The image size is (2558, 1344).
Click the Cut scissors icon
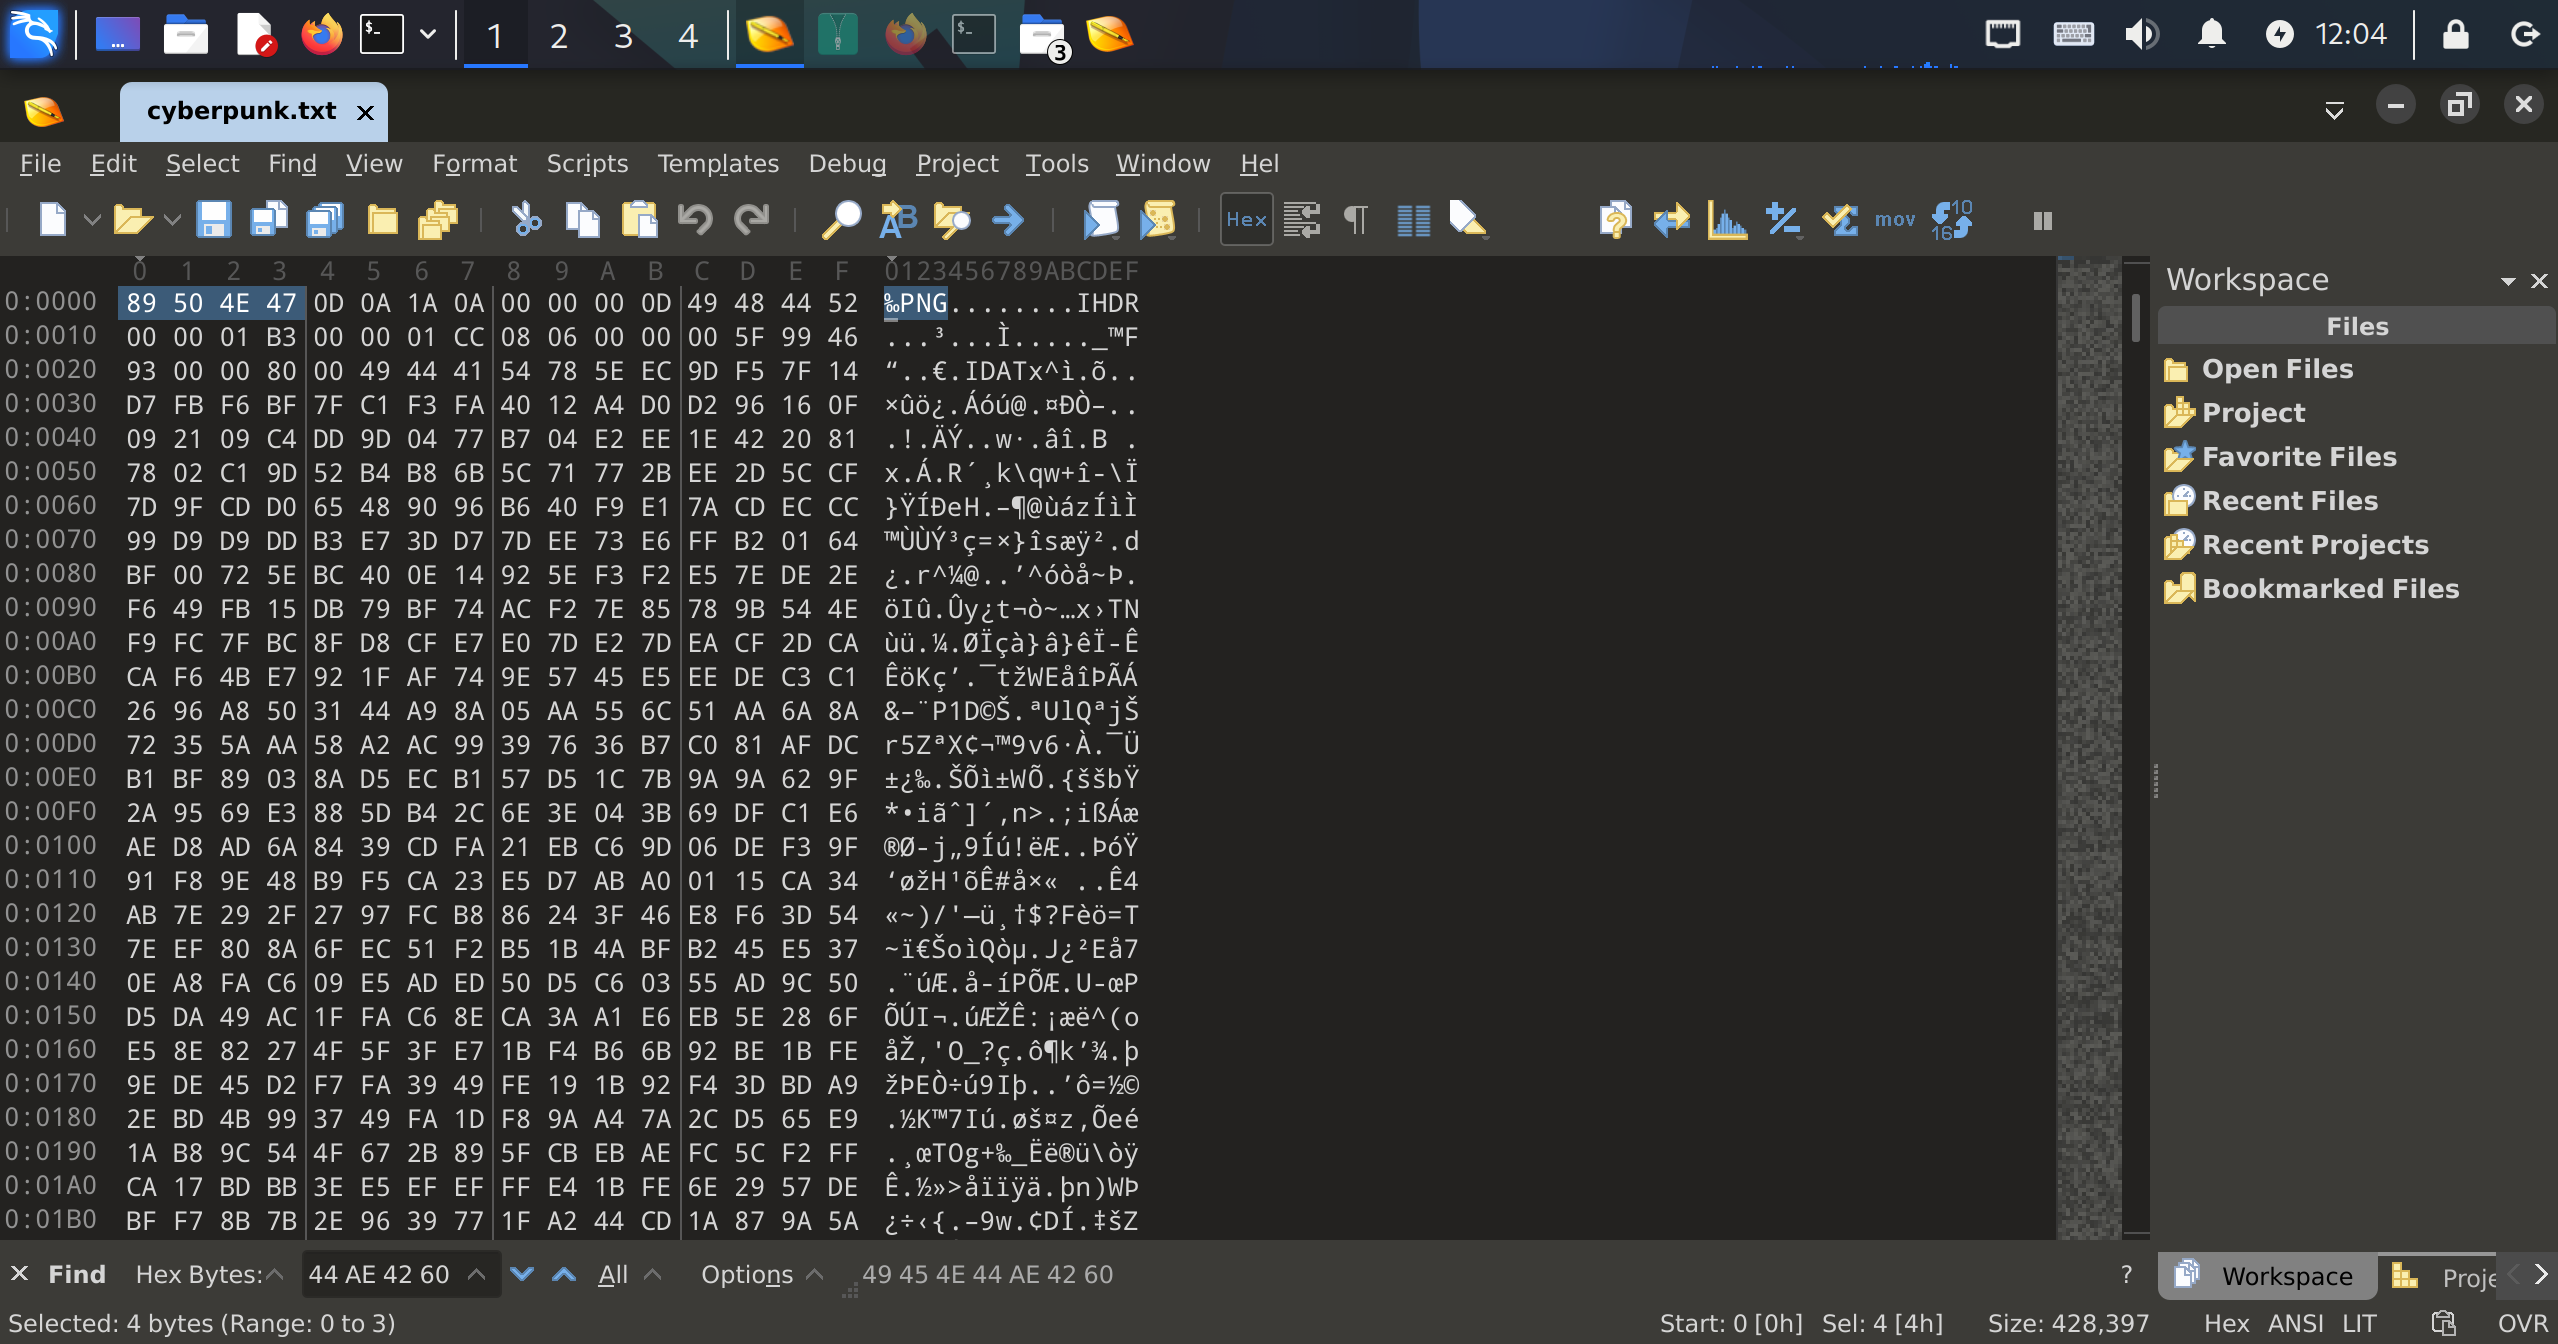click(x=526, y=219)
